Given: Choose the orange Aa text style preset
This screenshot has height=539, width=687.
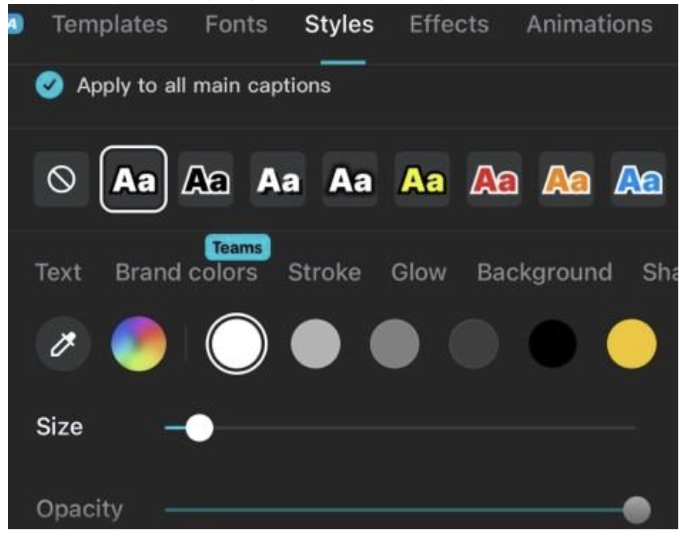Looking at the screenshot, I should (566, 181).
